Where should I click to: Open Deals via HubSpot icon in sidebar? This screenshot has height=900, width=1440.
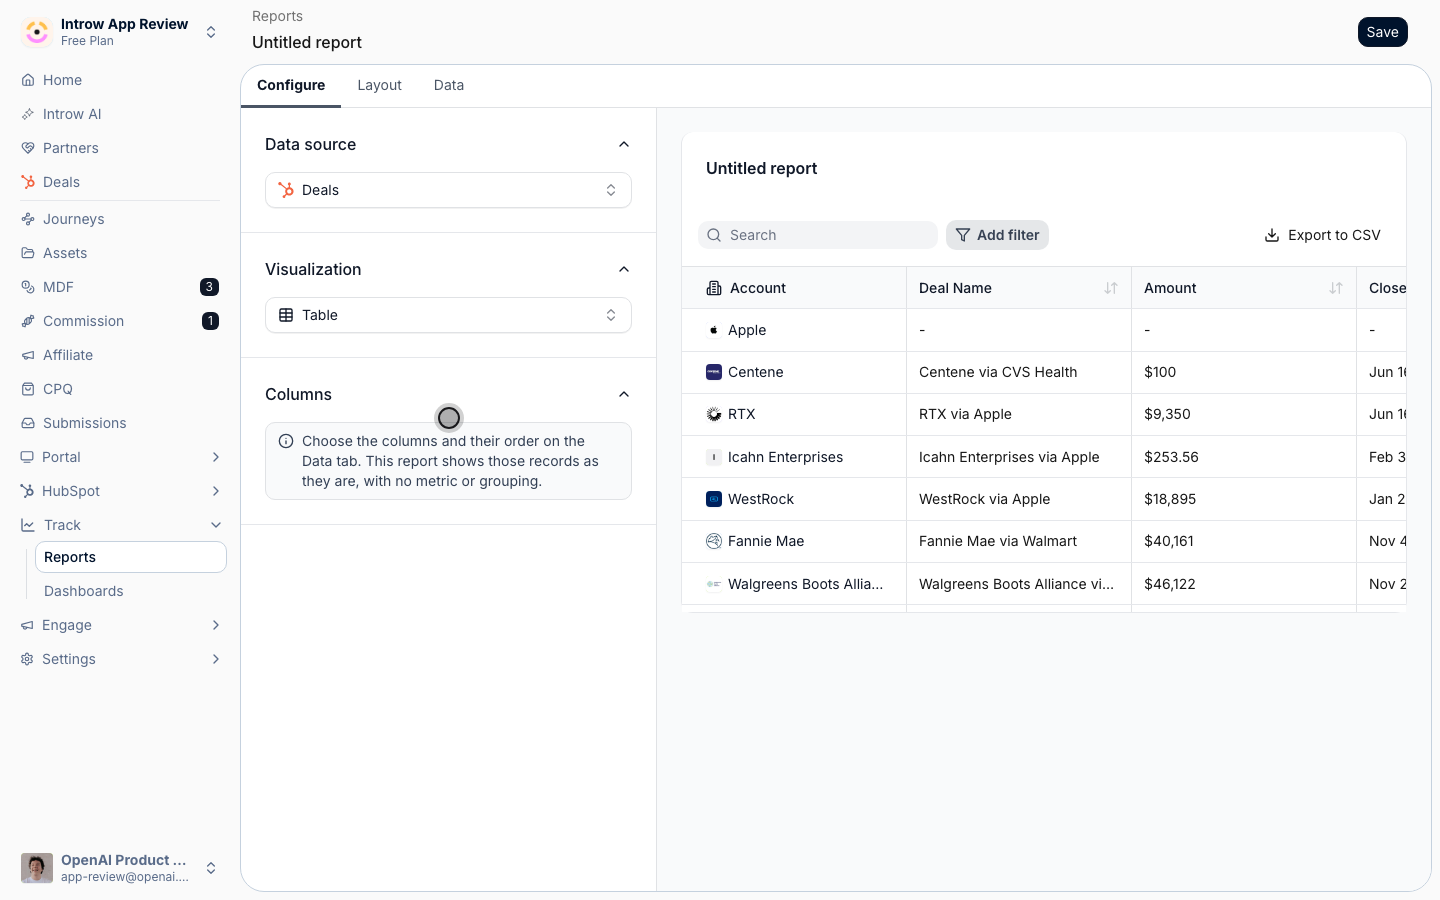click(x=28, y=182)
